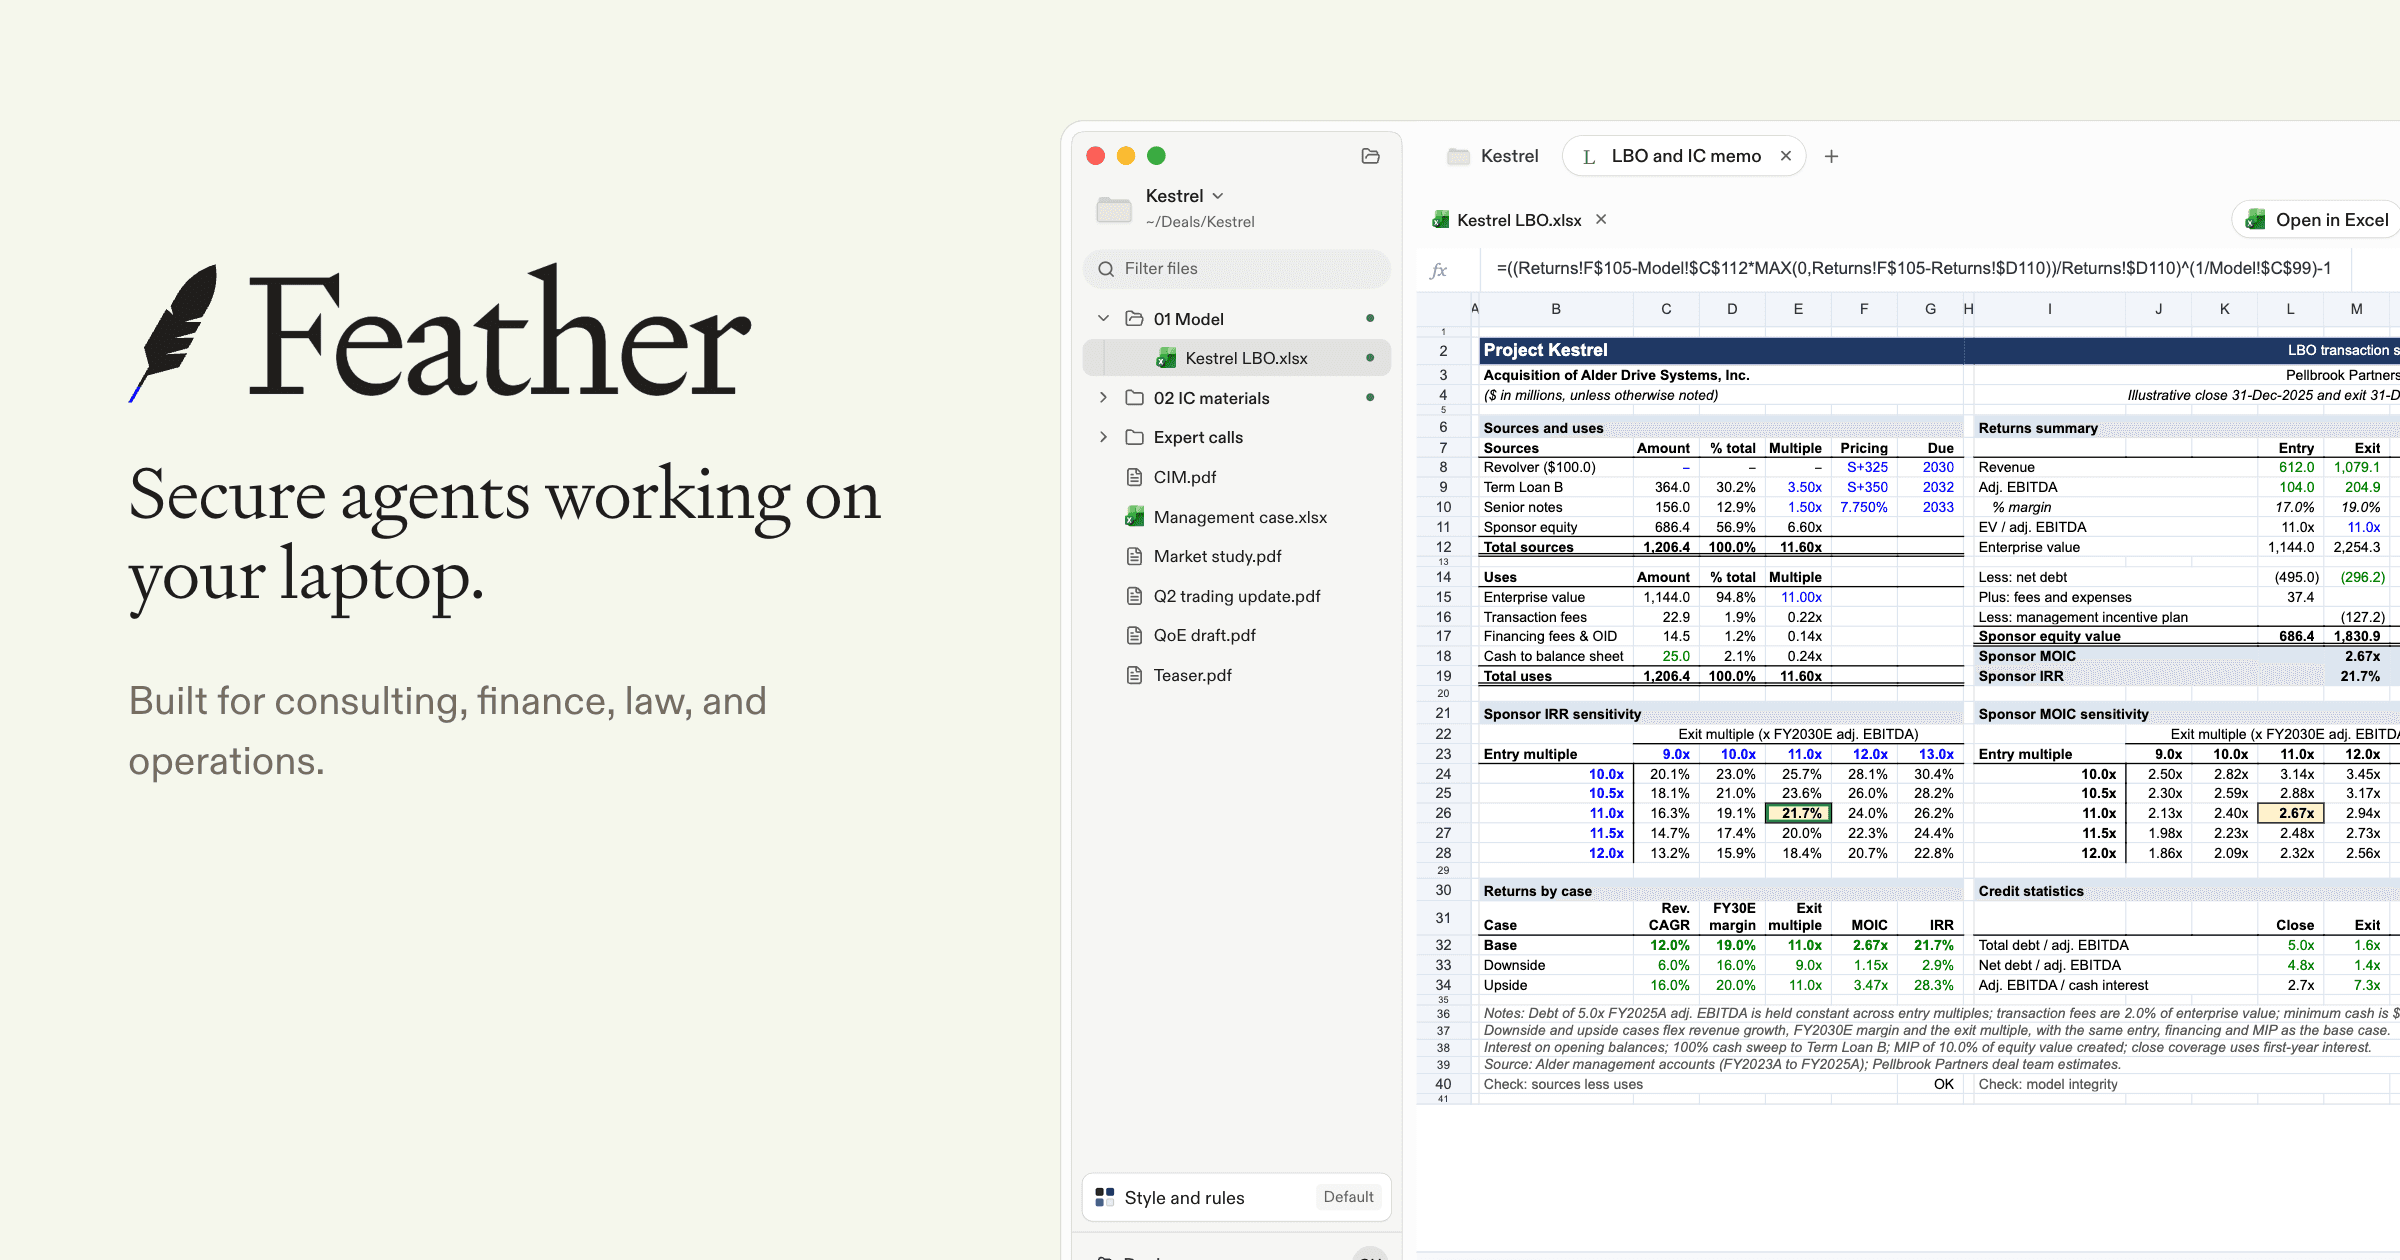Click the fx formula icon
This screenshot has height=1260, width=2400.
tap(1439, 269)
